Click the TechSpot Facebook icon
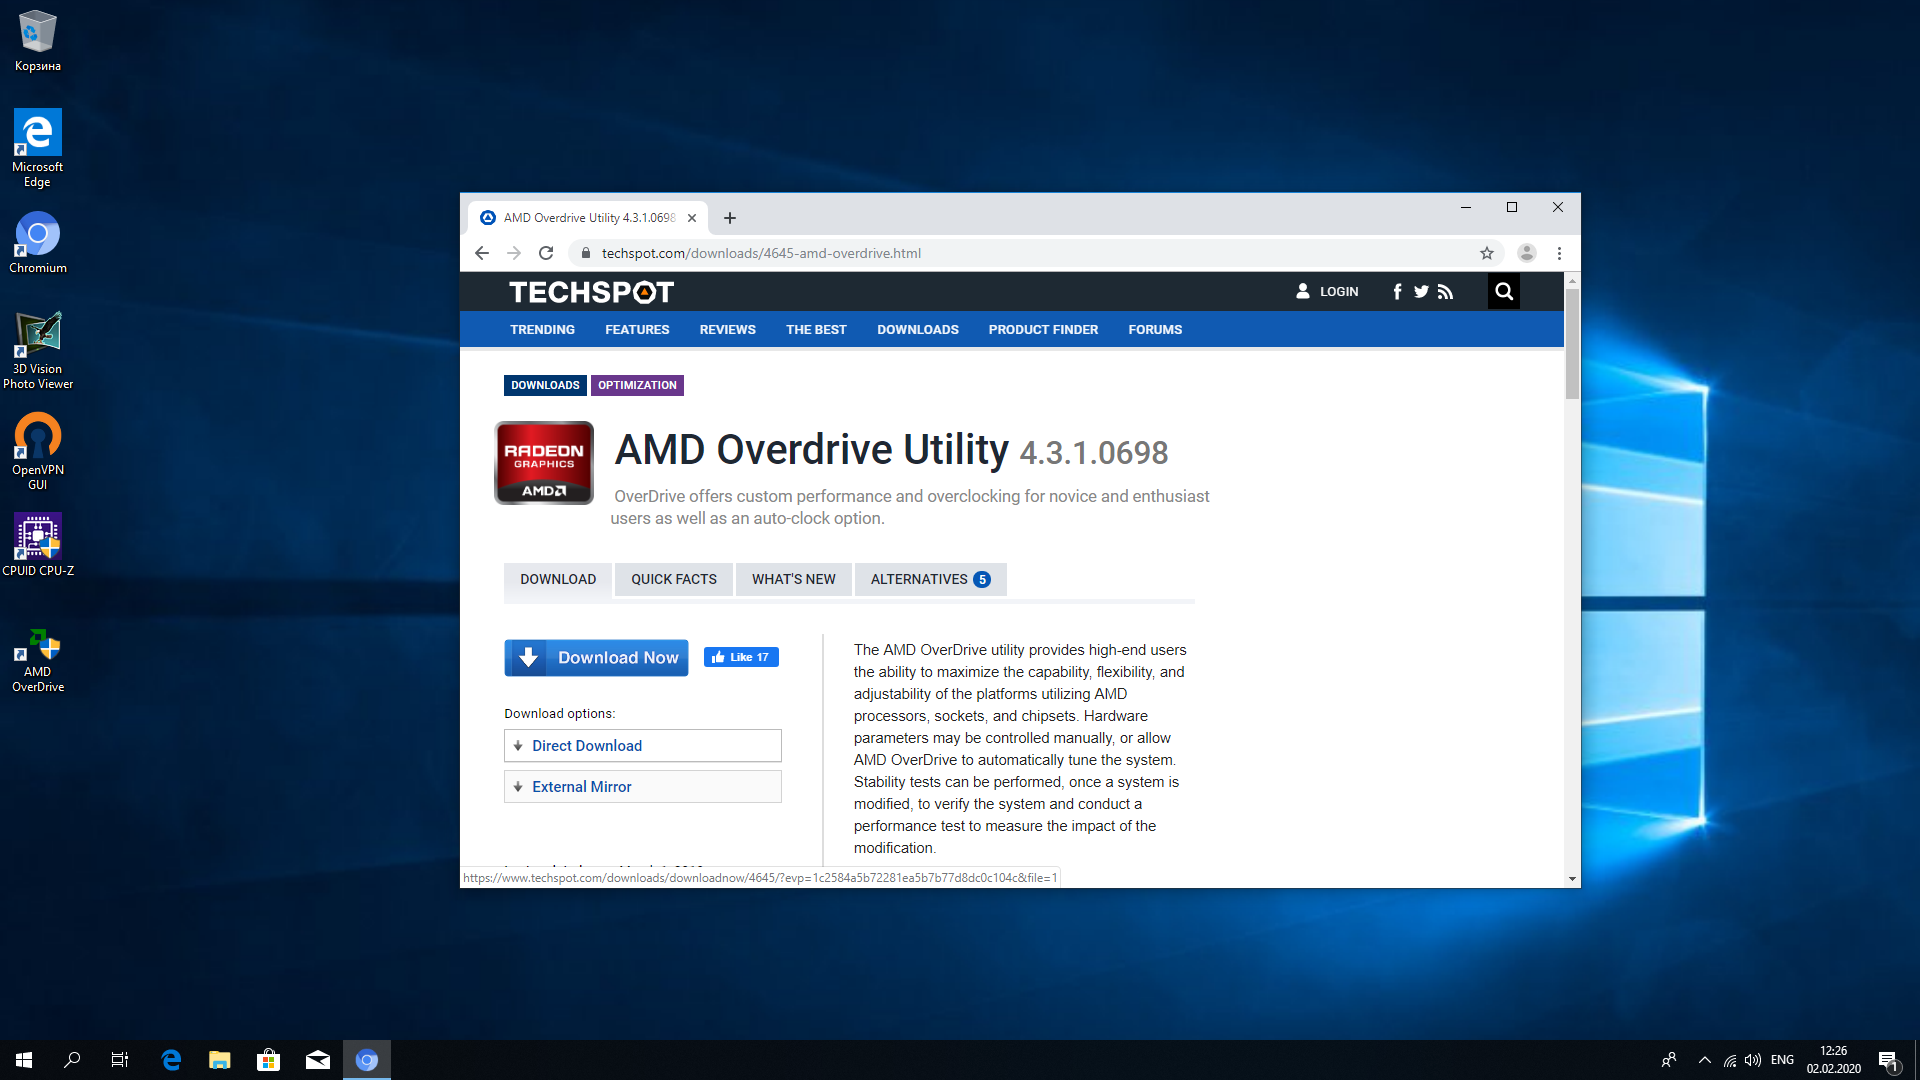 tap(1397, 292)
